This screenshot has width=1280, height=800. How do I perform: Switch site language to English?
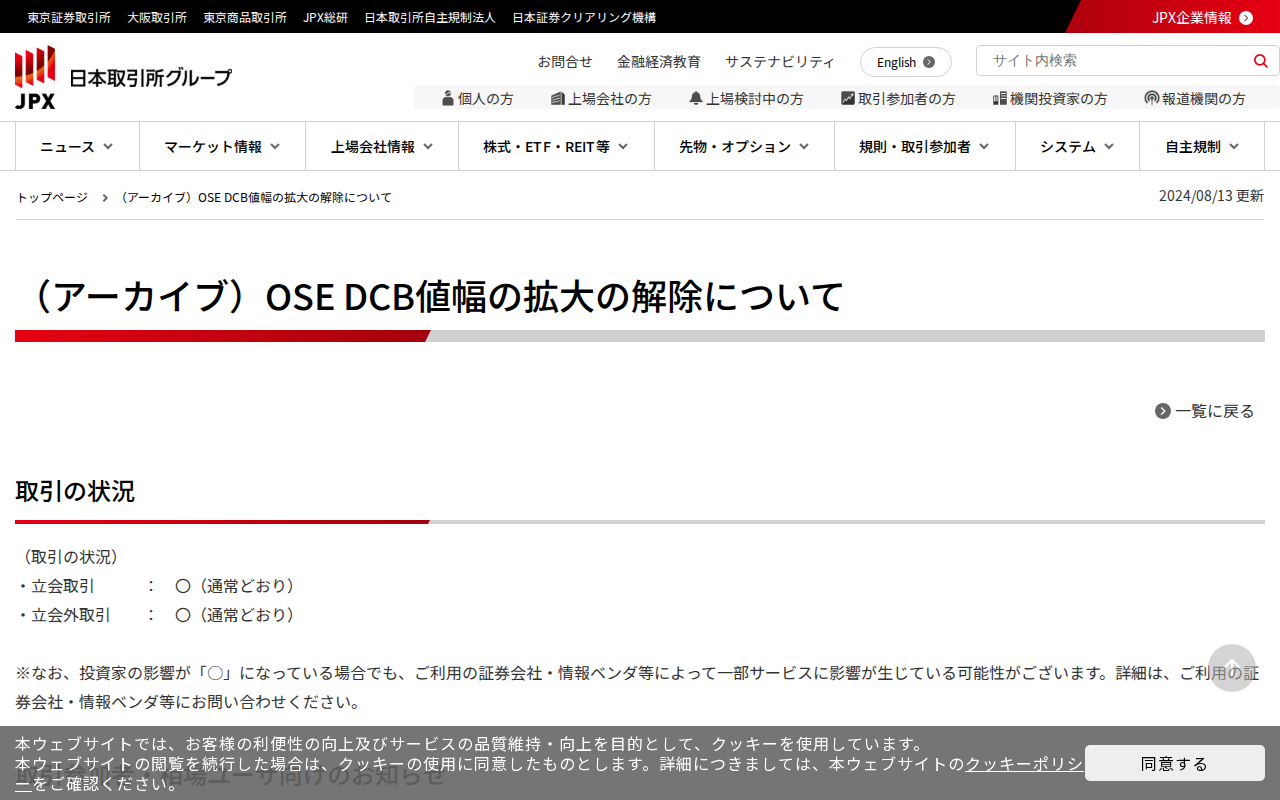point(906,62)
